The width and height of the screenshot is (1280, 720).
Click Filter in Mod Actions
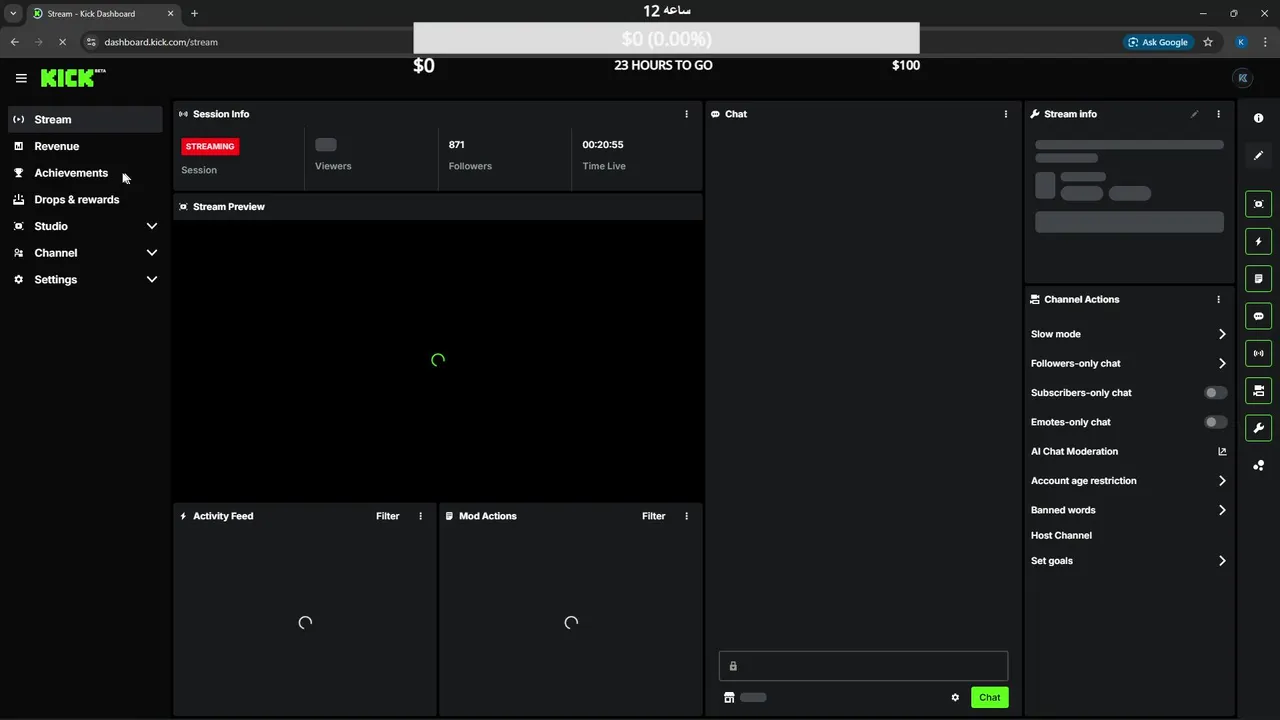coord(653,516)
